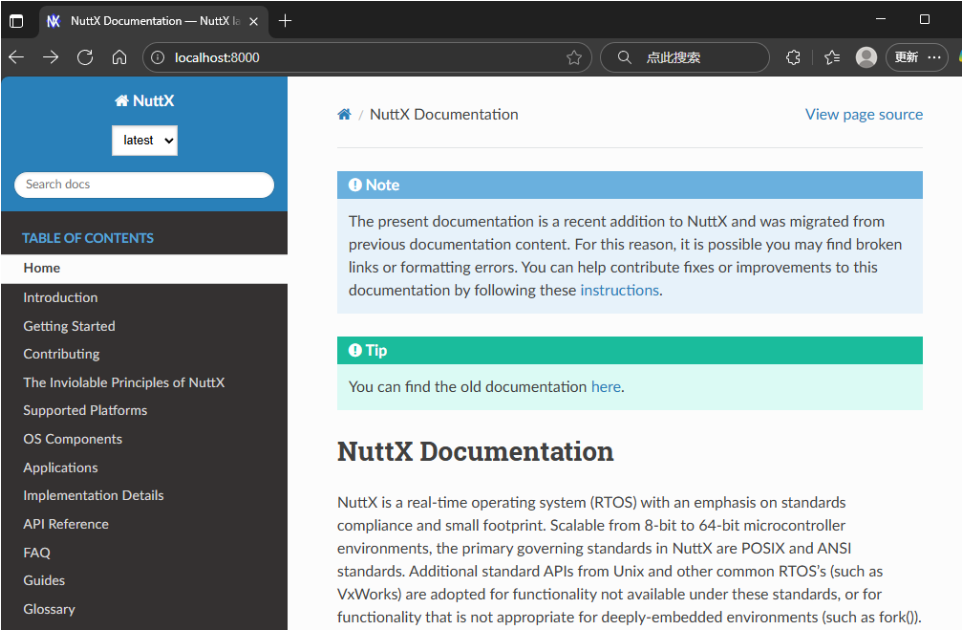Image resolution: width=963 pixels, height=630 pixels.
Task: View site information icon in address bar
Action: point(158,58)
